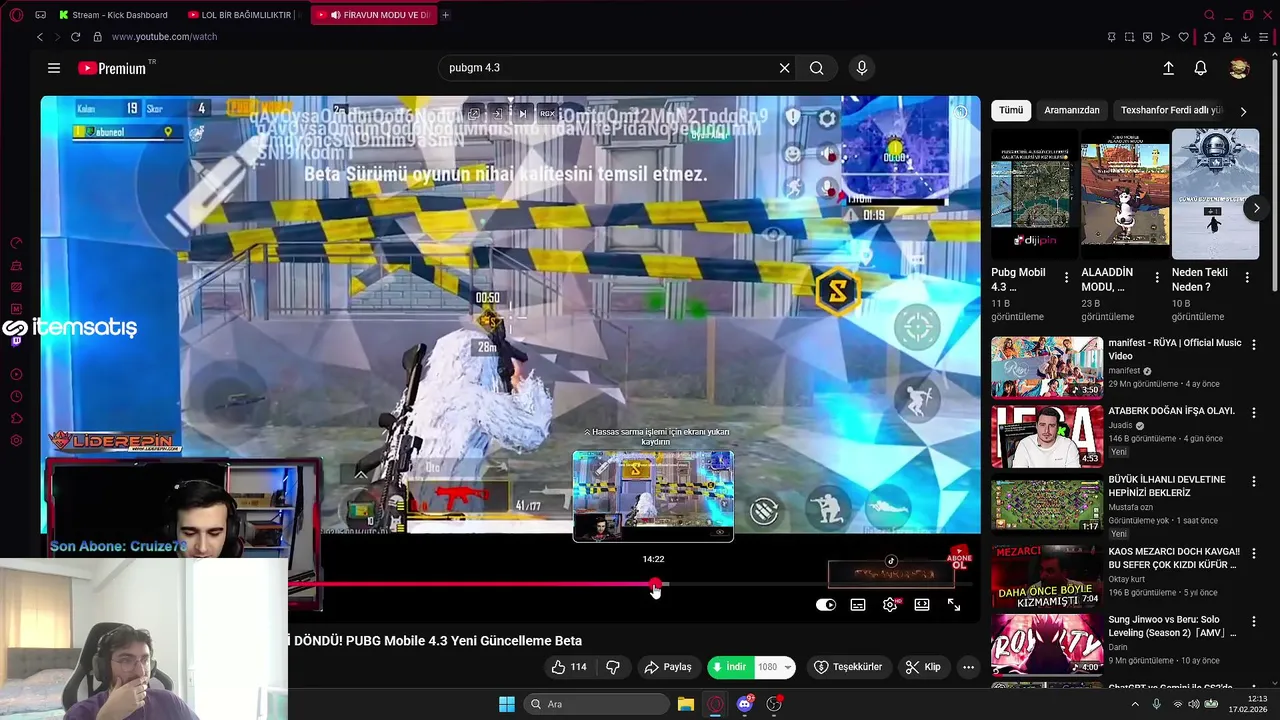Open Pubg Mobil 4.3 short thumbnail
The width and height of the screenshot is (1280, 720).
(1034, 194)
